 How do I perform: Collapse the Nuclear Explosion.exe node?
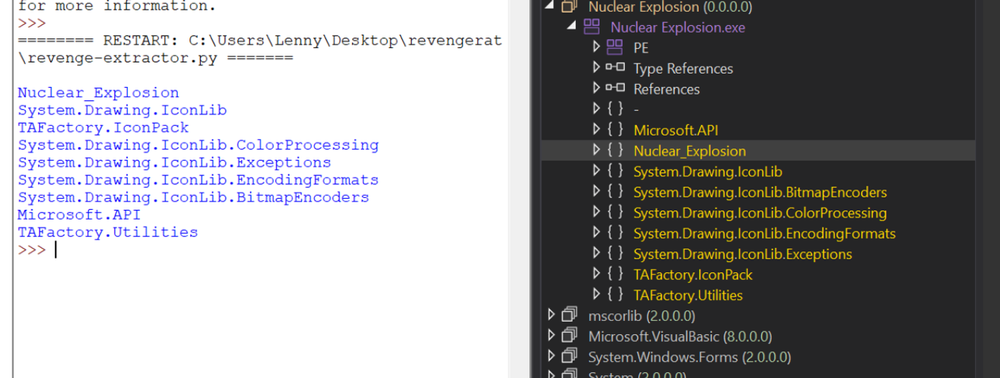pyautogui.click(x=572, y=27)
